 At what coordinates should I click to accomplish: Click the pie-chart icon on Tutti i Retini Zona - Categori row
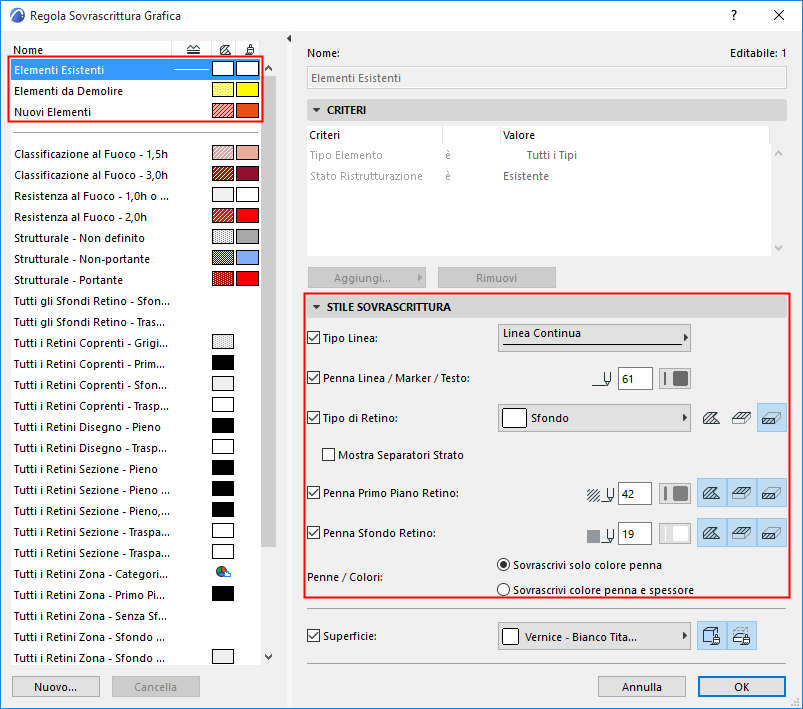pos(223,572)
